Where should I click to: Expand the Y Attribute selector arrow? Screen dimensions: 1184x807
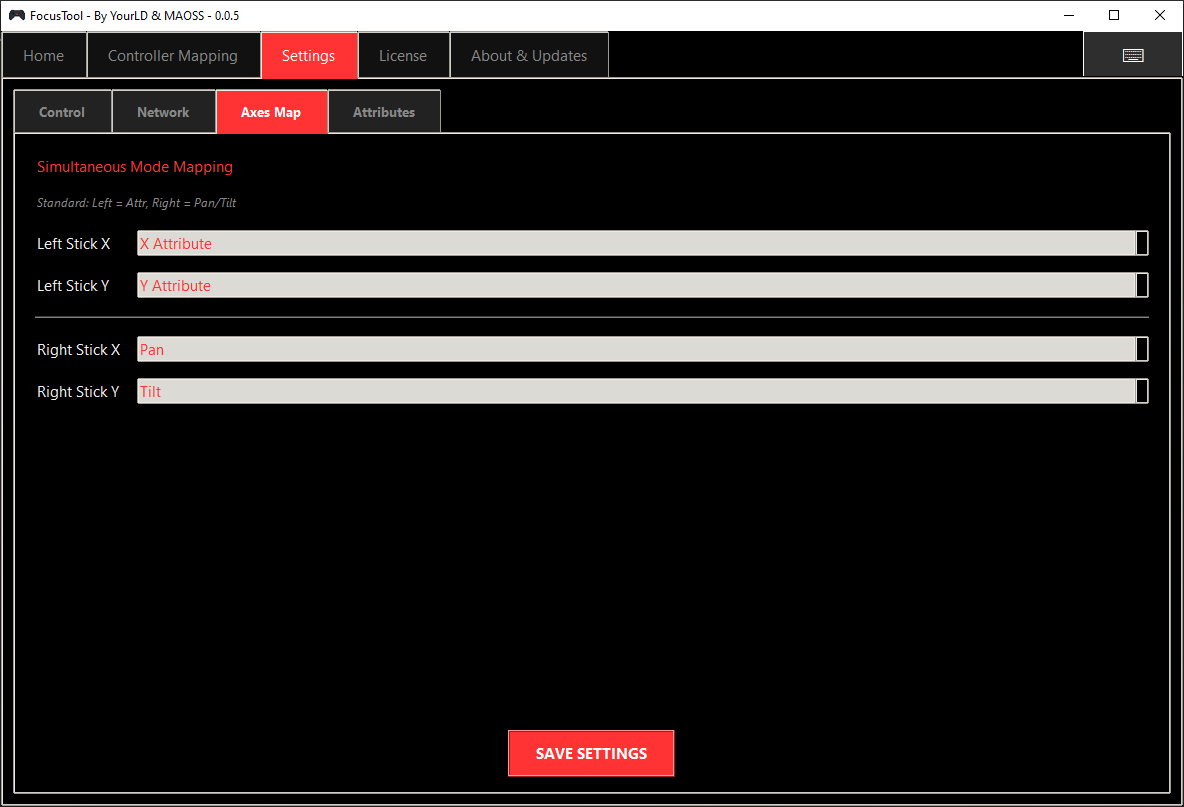pyautogui.click(x=1141, y=285)
